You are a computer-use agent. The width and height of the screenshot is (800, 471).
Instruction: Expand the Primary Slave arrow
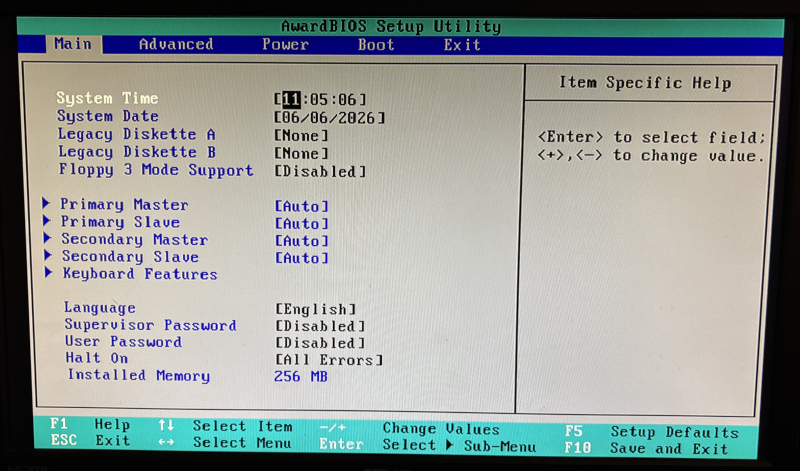[46, 220]
